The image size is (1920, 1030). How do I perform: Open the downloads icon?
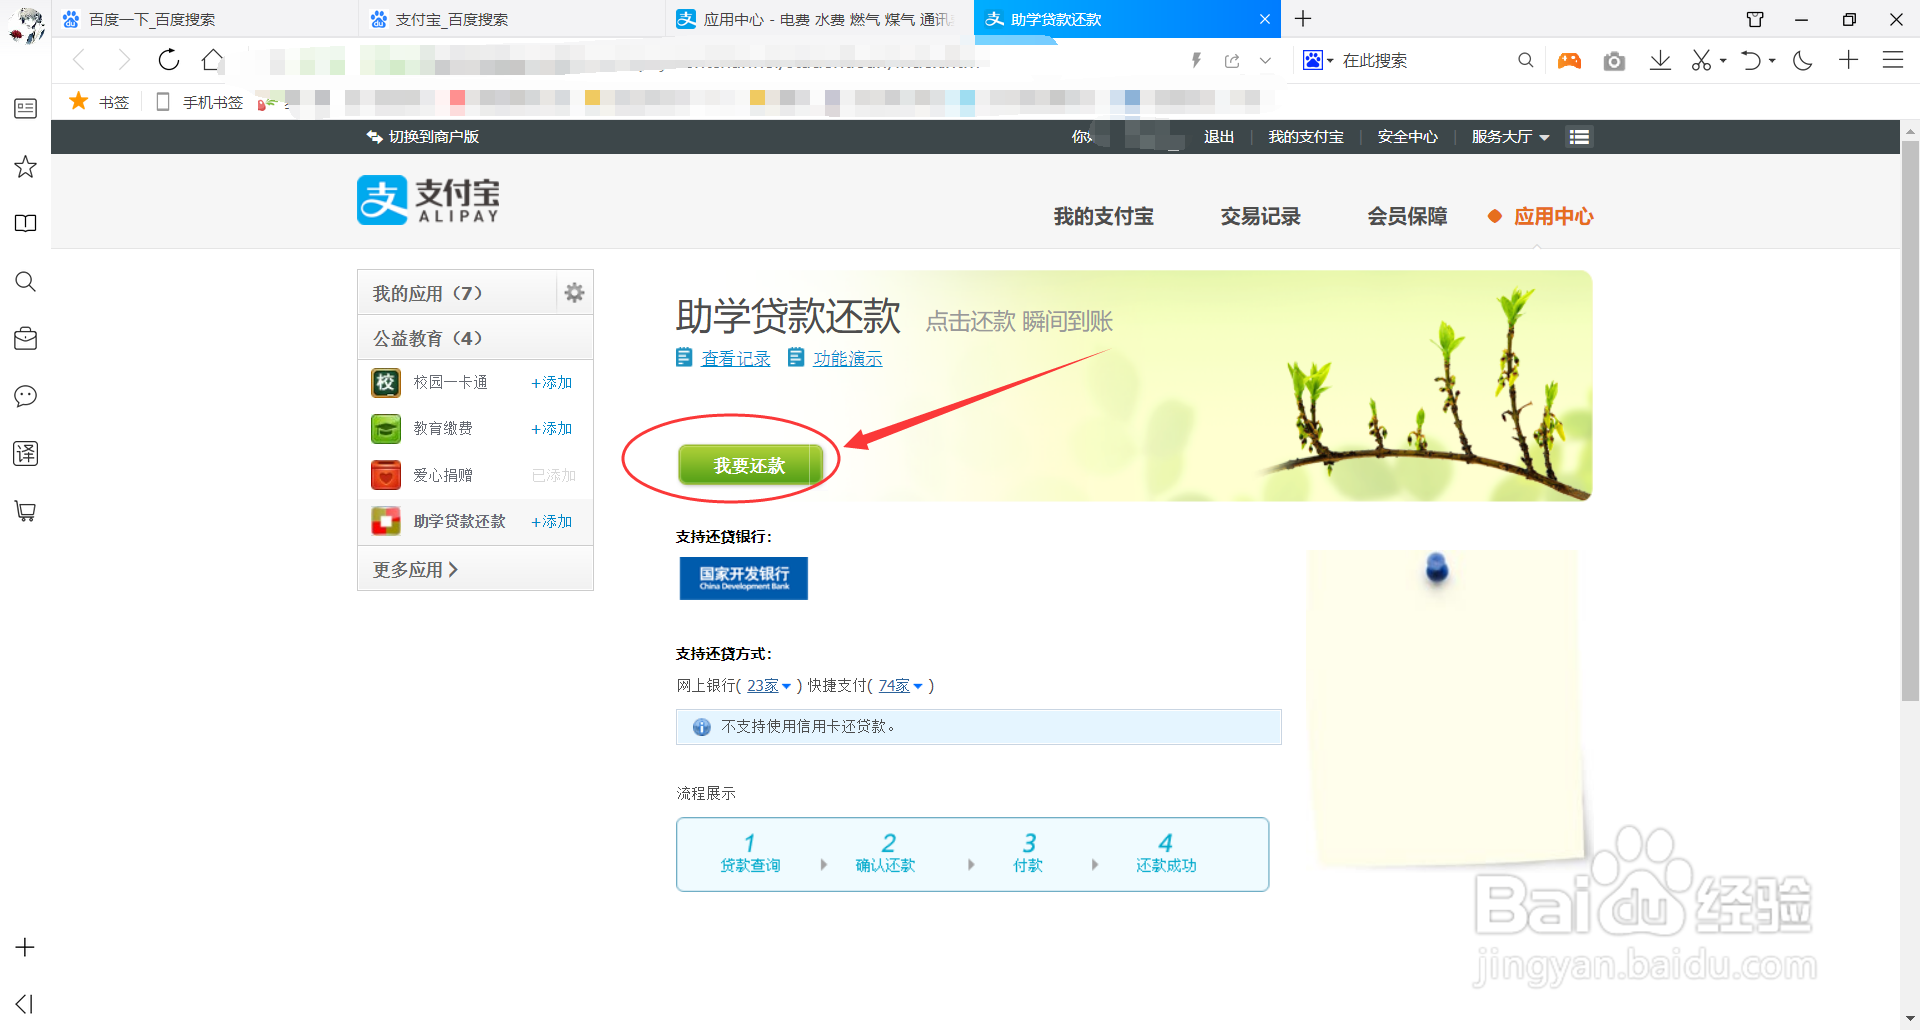click(x=1660, y=60)
